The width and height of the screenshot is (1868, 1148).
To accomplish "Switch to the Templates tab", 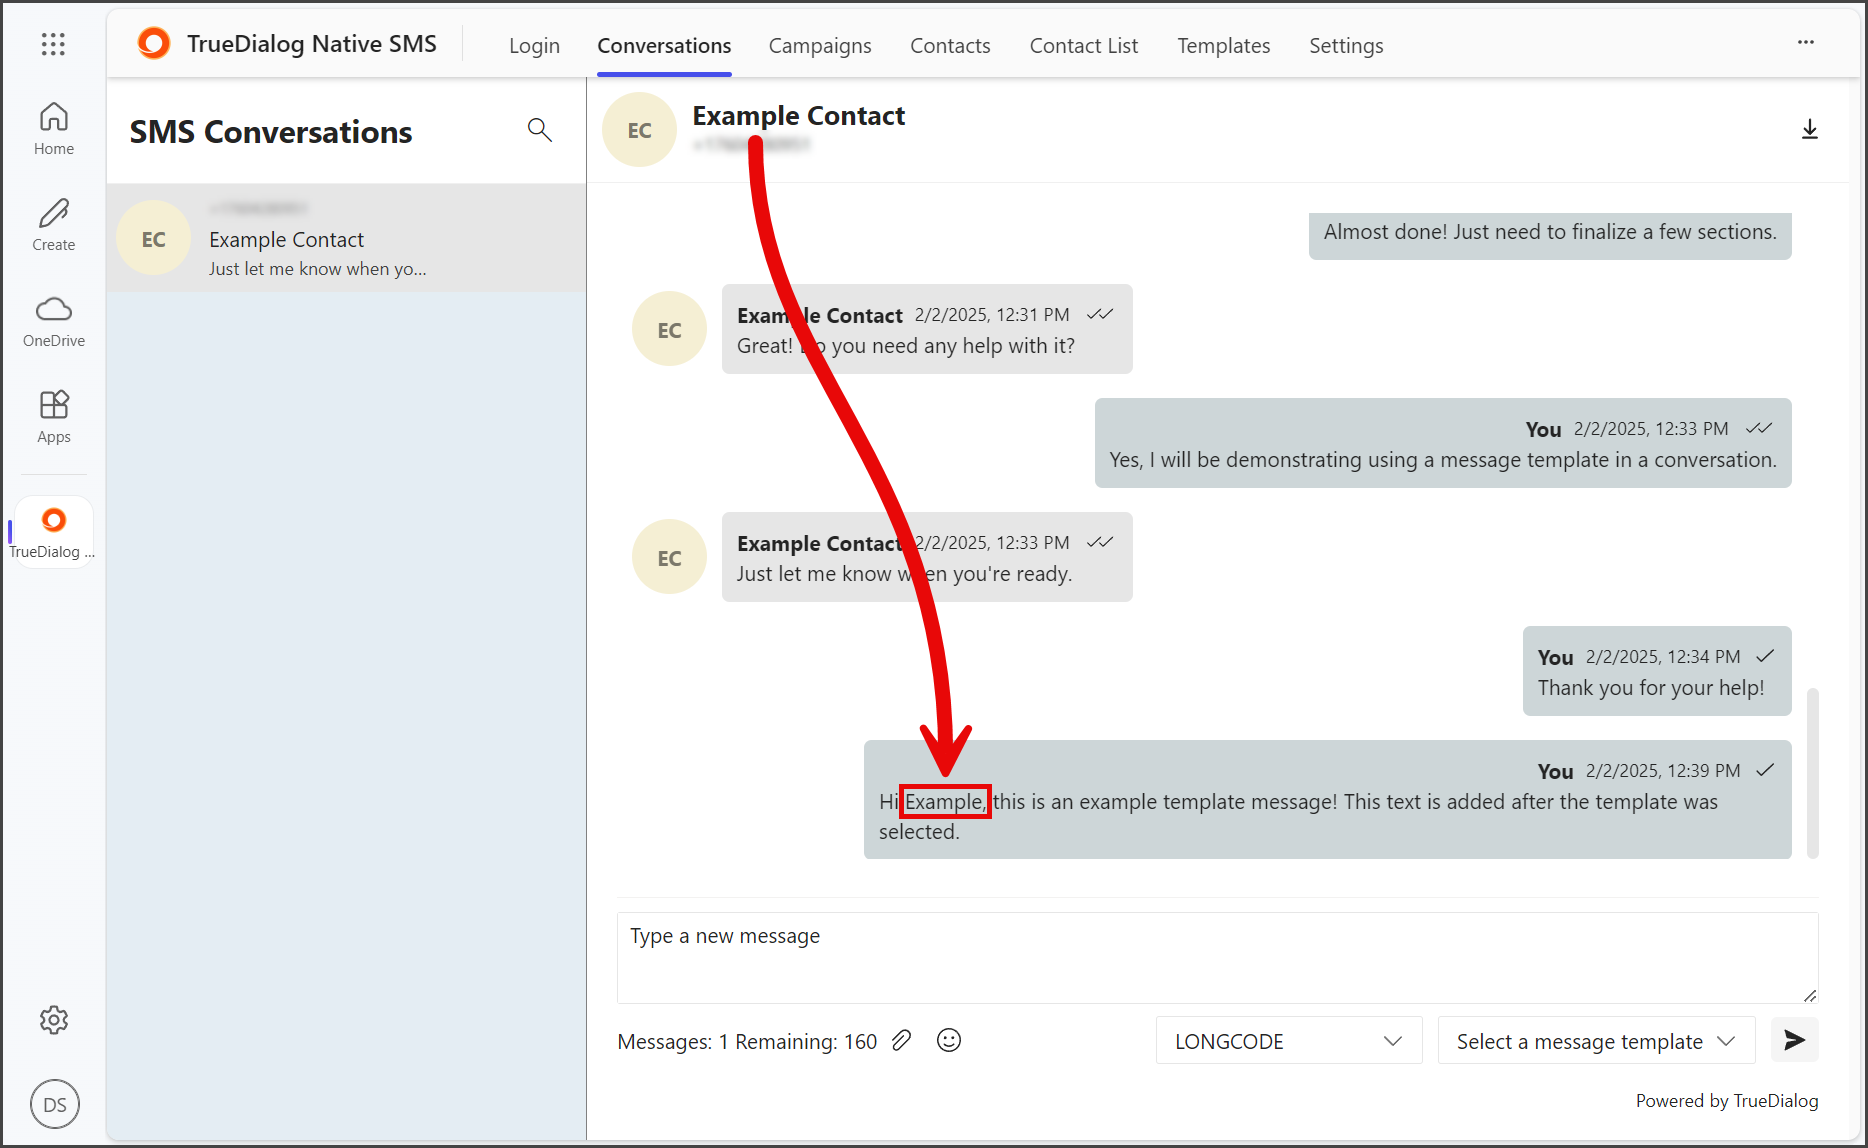I will [x=1223, y=45].
